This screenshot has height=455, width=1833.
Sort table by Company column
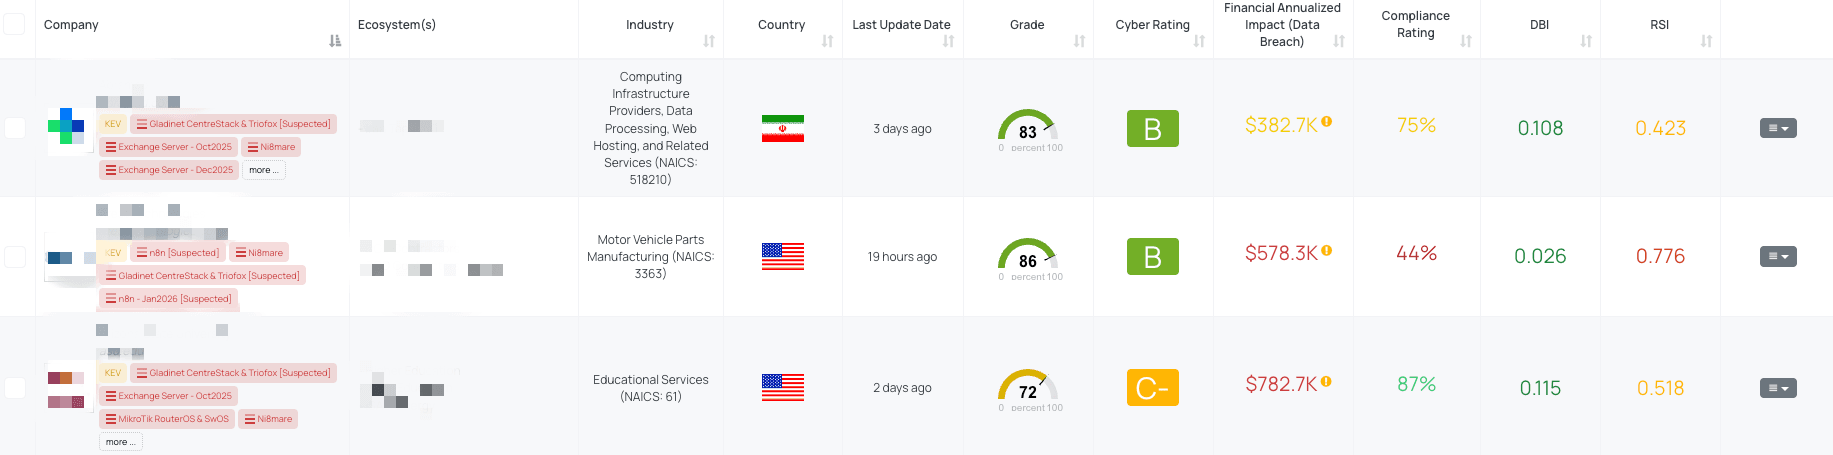tap(335, 41)
